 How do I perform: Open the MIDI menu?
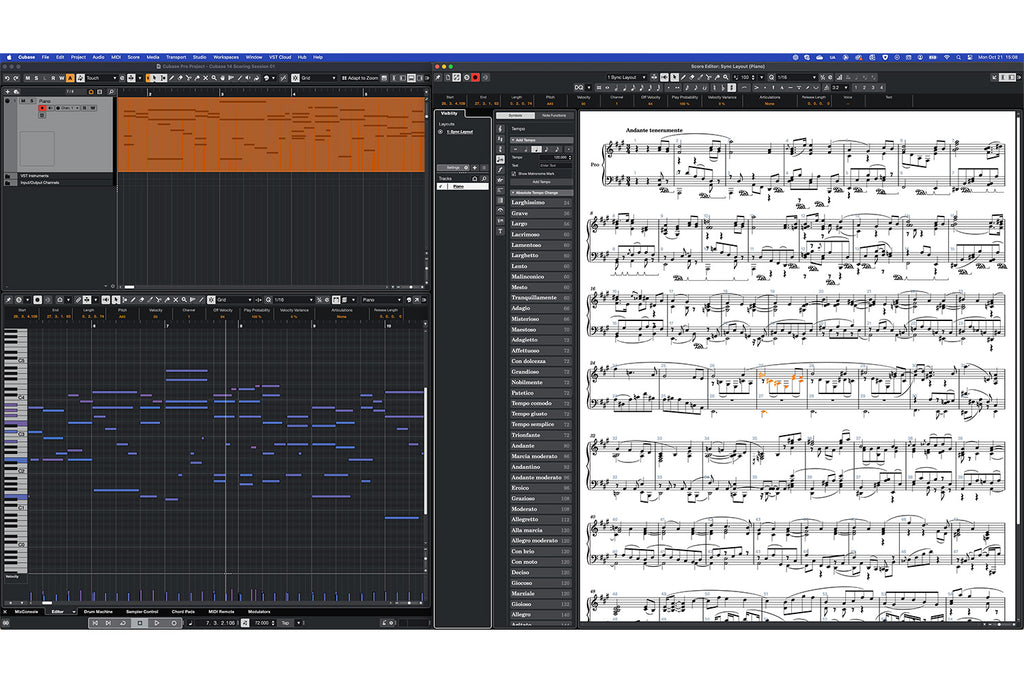(x=116, y=57)
